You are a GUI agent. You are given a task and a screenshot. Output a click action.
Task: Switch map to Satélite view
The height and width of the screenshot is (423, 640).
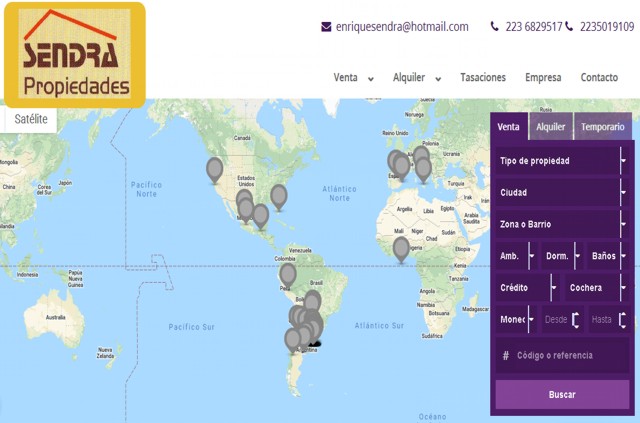click(x=31, y=118)
